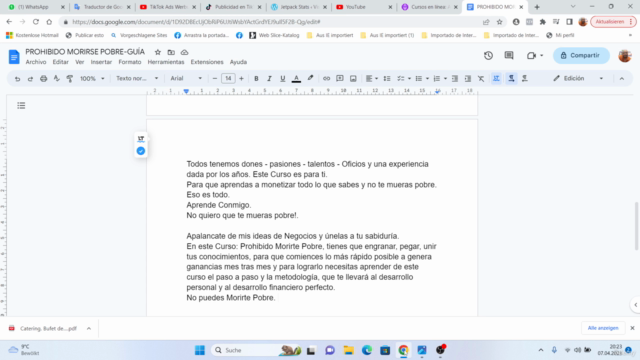Clear the text formatting
640x360 pixels.
coord(481,78)
